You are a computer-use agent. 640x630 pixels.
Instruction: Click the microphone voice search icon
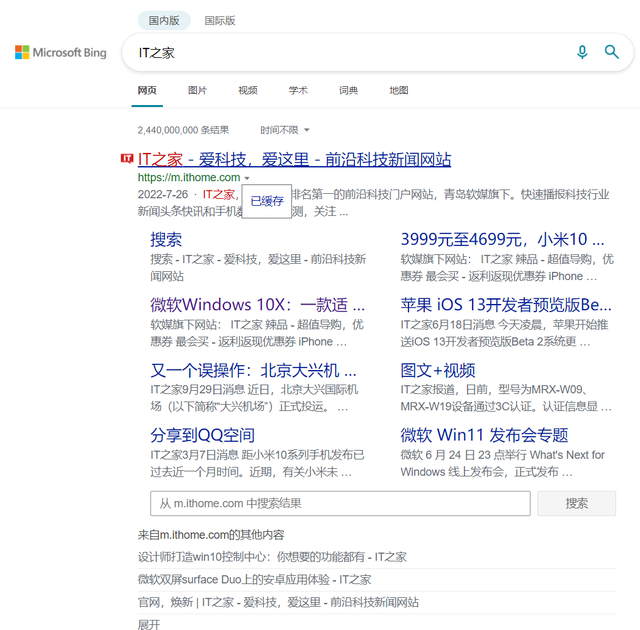coord(582,52)
